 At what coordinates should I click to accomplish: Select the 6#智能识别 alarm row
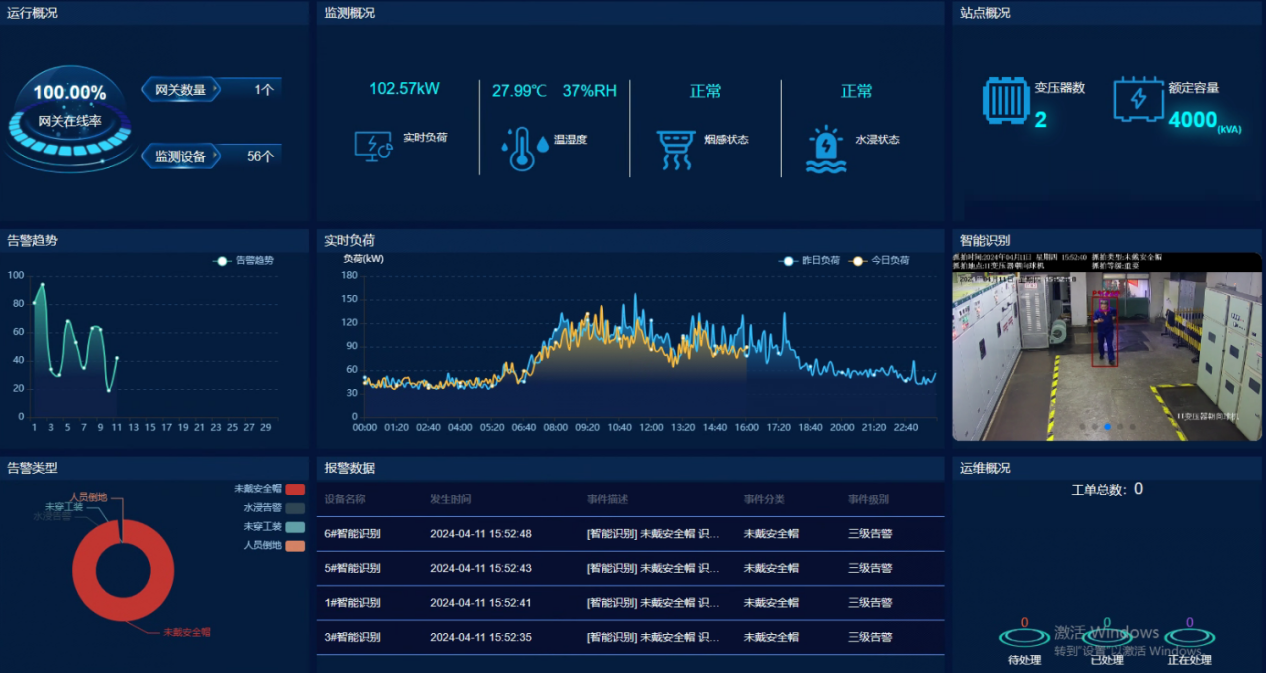tap(630, 534)
